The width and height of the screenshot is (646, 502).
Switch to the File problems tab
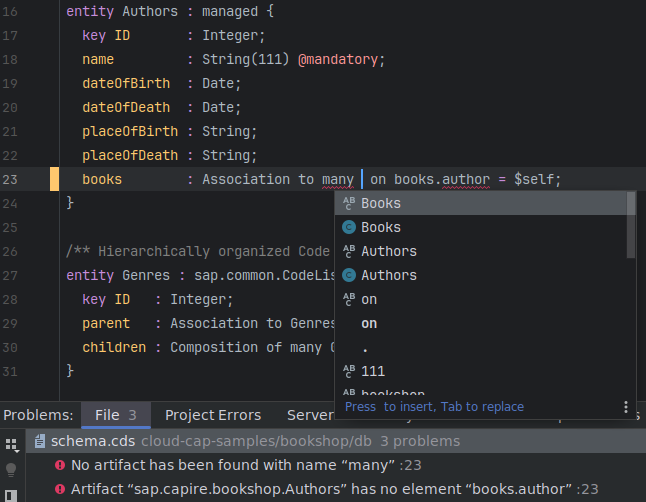(x=116, y=415)
